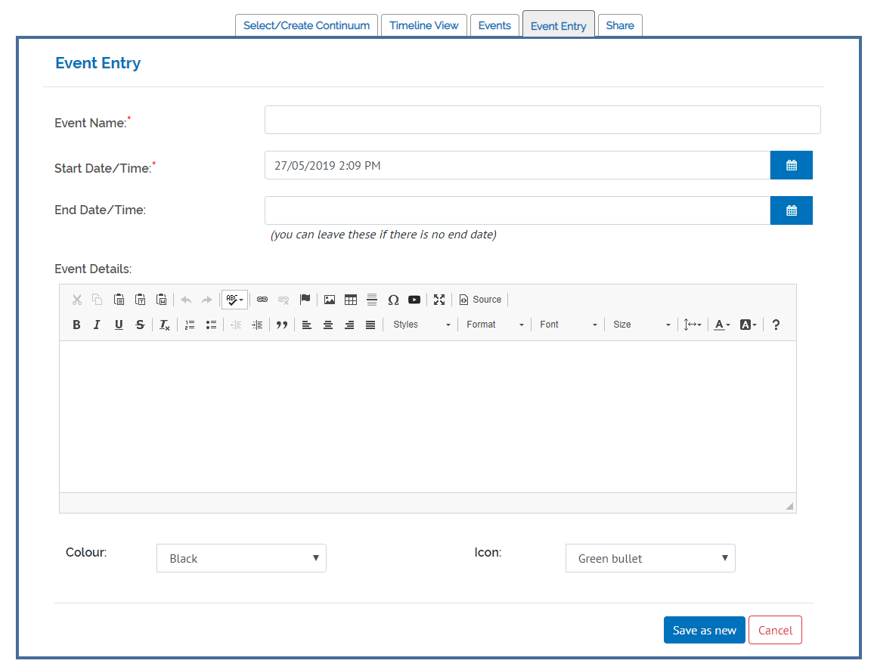
Task: Insert a block quote
Action: pos(282,325)
